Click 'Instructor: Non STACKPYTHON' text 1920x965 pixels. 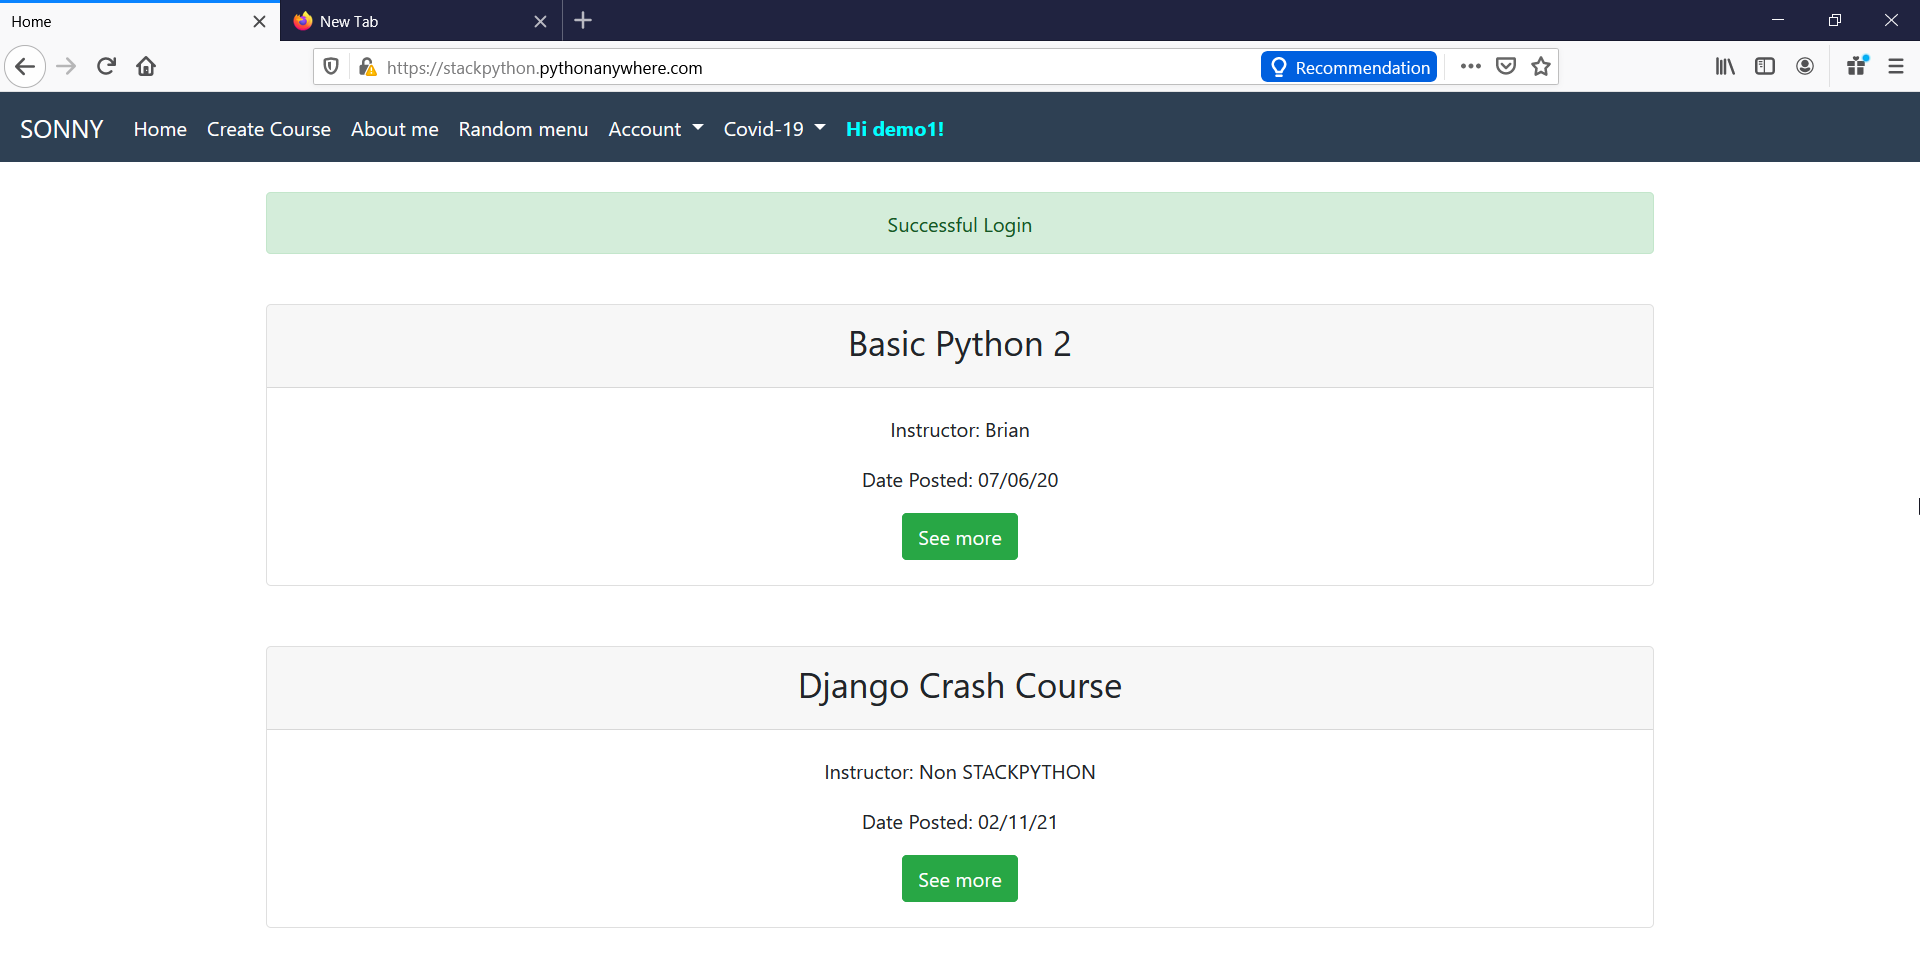960,772
